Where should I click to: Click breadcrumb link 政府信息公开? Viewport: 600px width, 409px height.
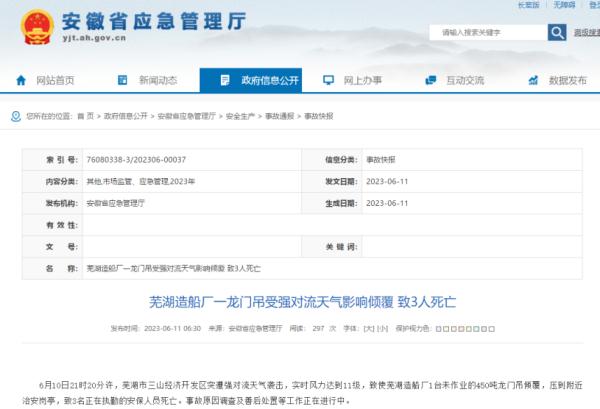126,116
